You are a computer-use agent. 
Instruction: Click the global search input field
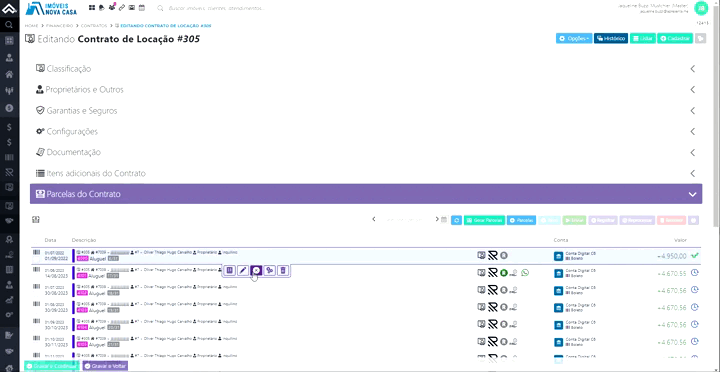[x=216, y=8]
